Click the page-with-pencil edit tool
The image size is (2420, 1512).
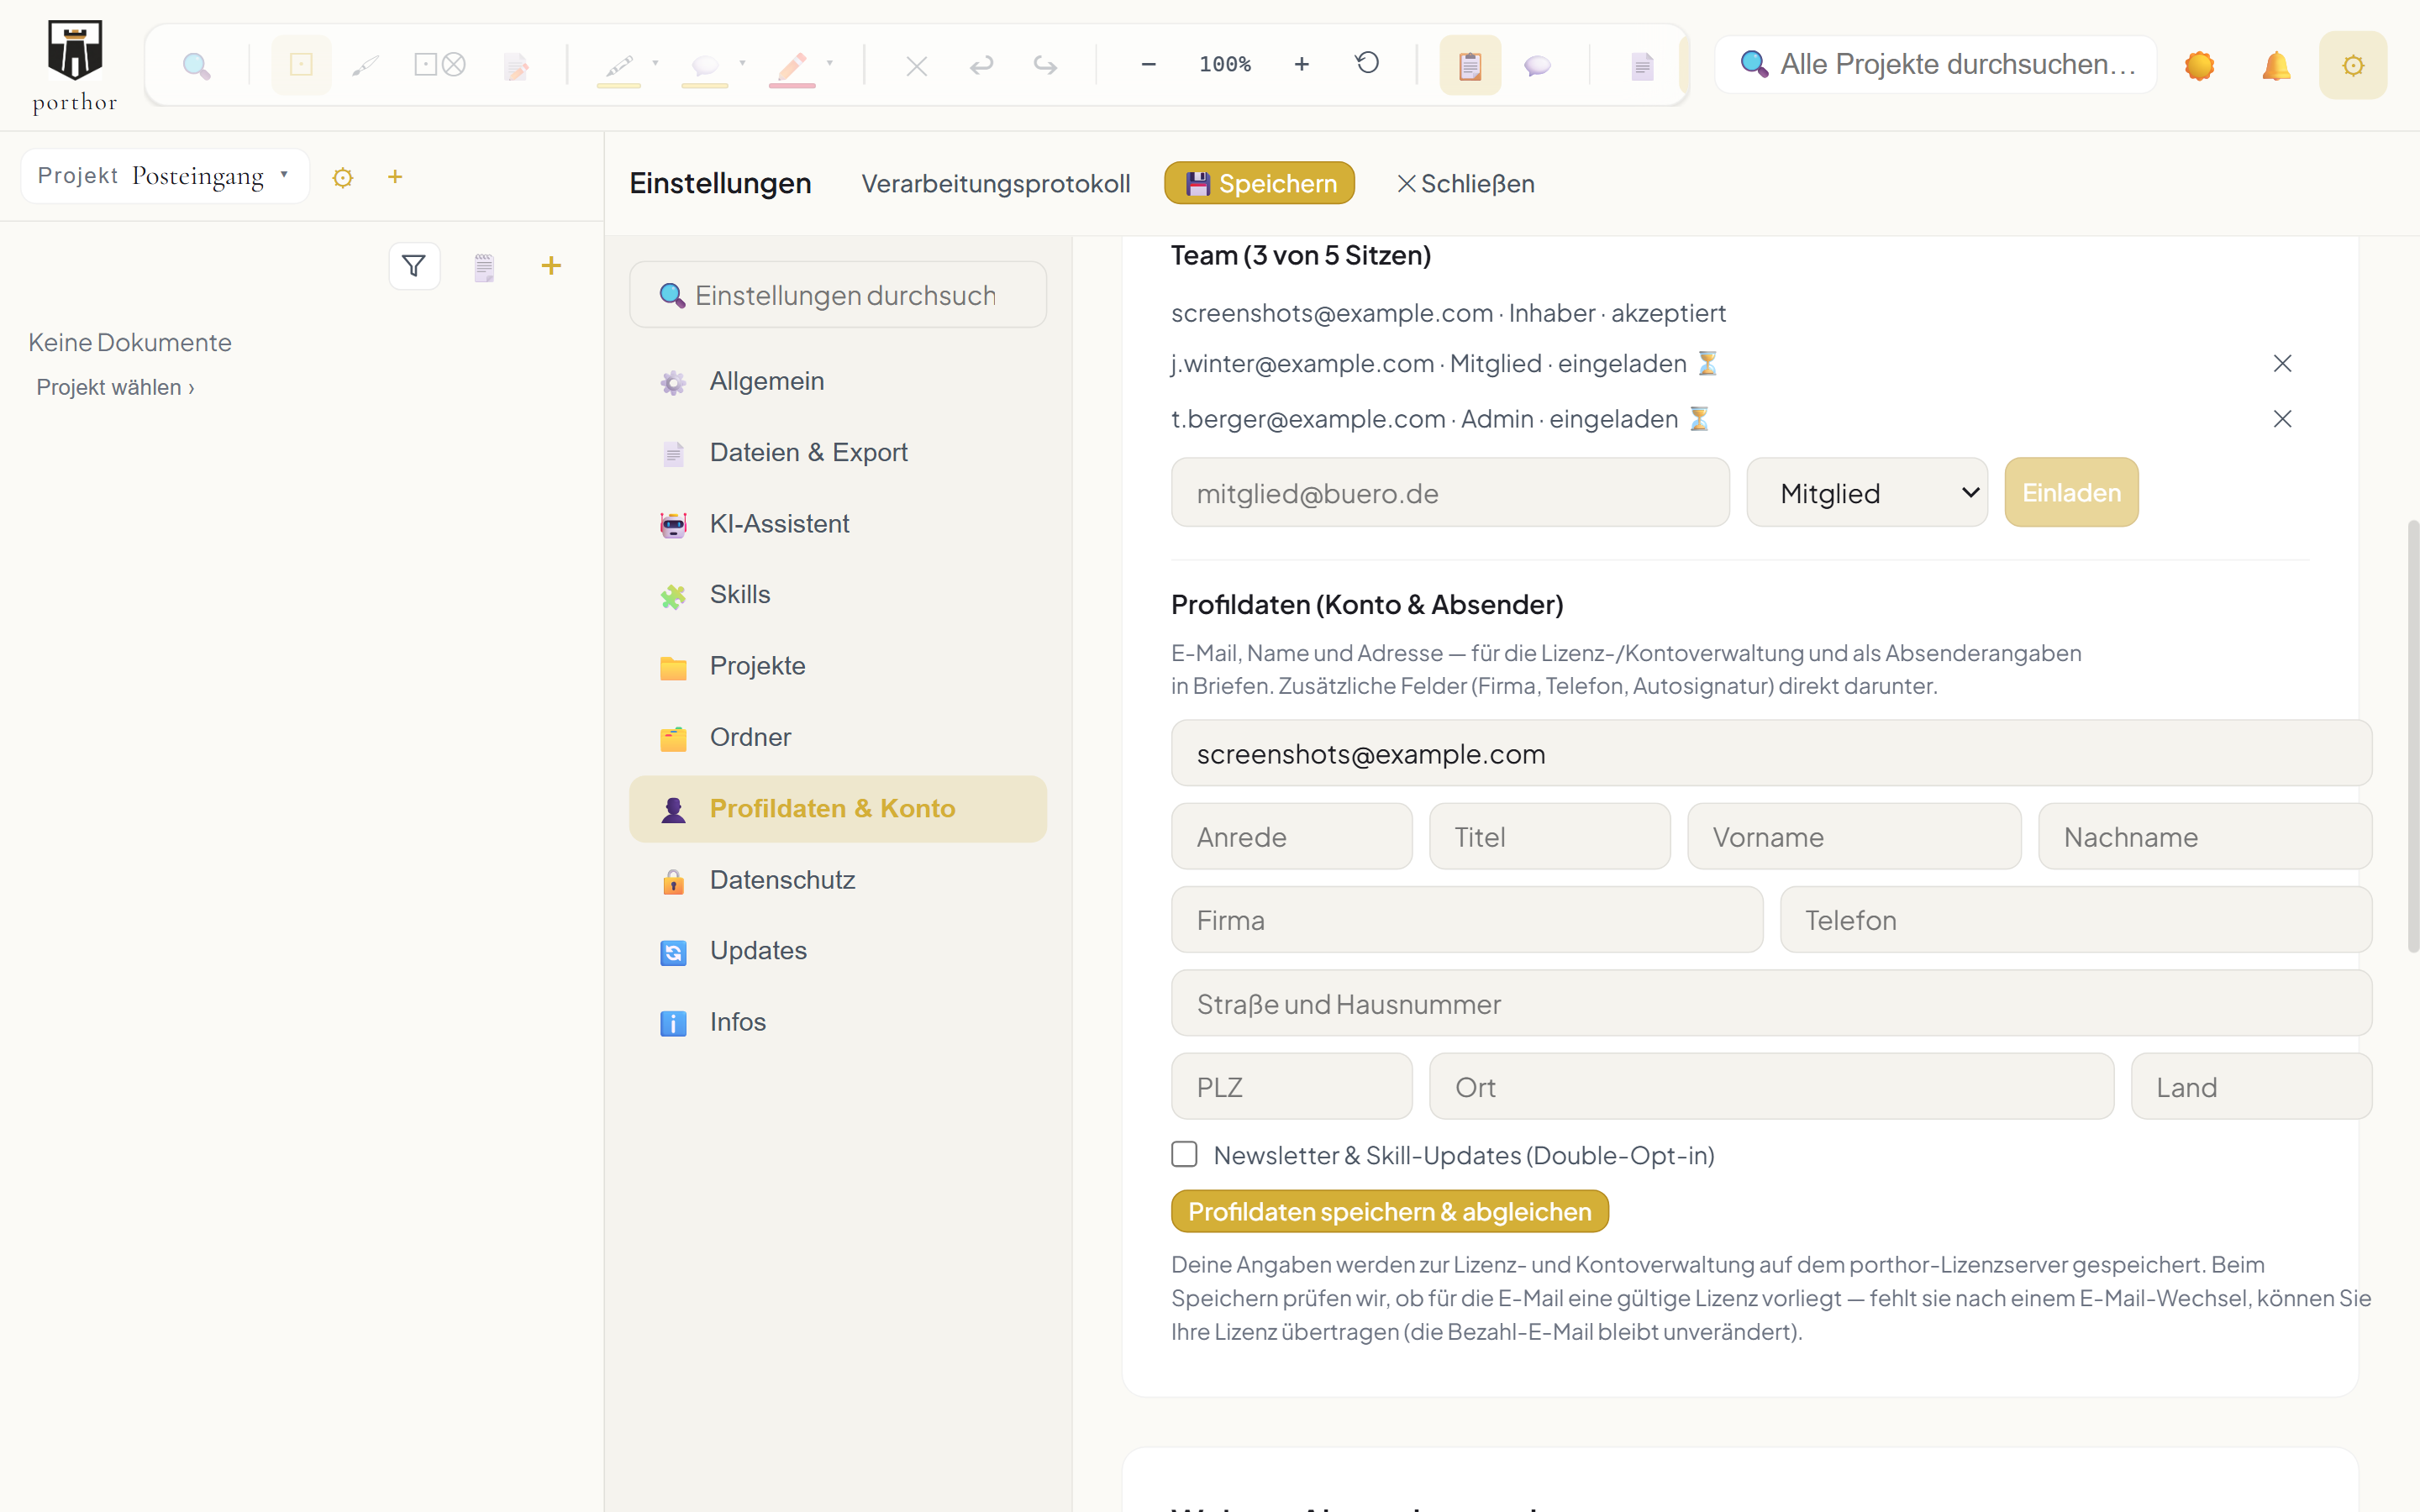[x=516, y=66]
